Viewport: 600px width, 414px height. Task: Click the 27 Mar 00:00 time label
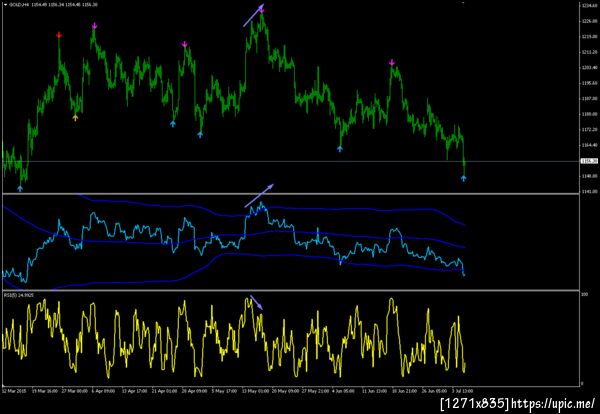pos(75,391)
